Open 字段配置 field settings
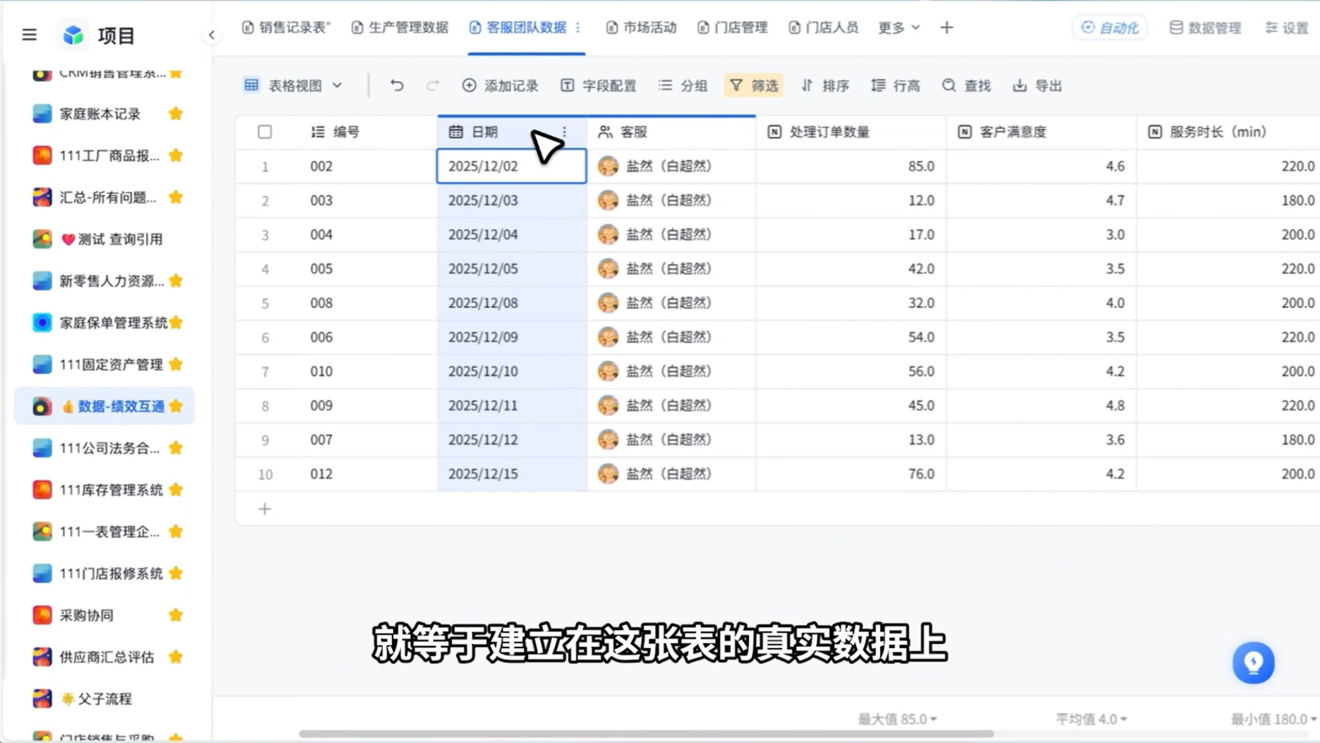 (x=598, y=86)
